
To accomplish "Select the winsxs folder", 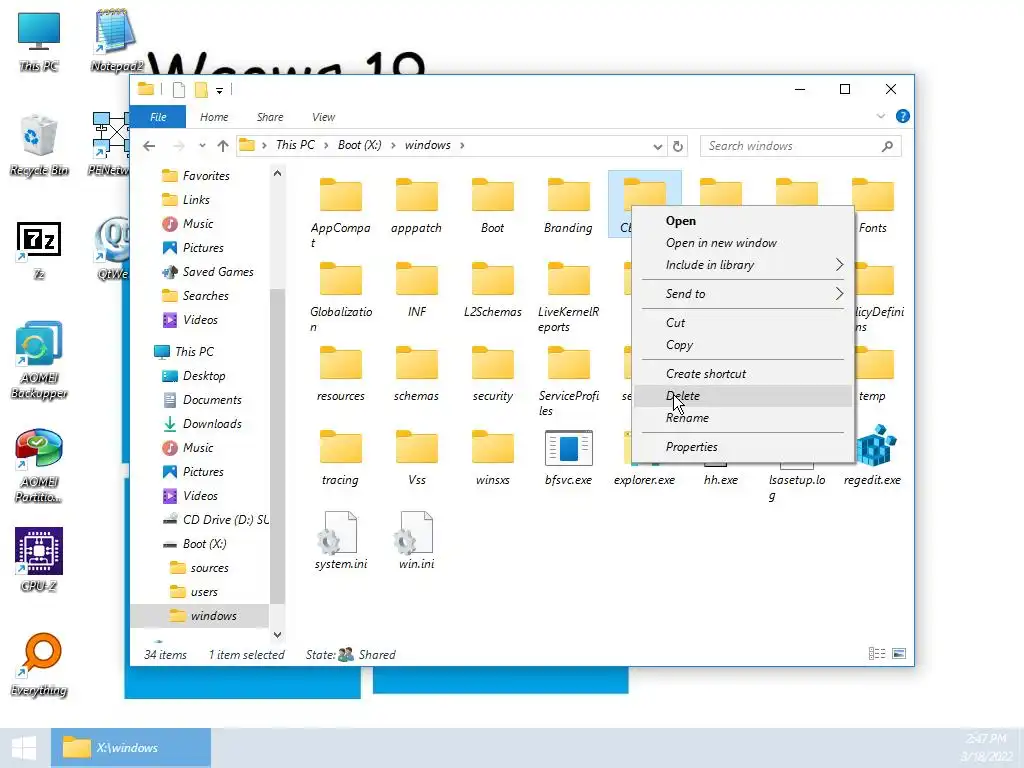I will 492,457.
